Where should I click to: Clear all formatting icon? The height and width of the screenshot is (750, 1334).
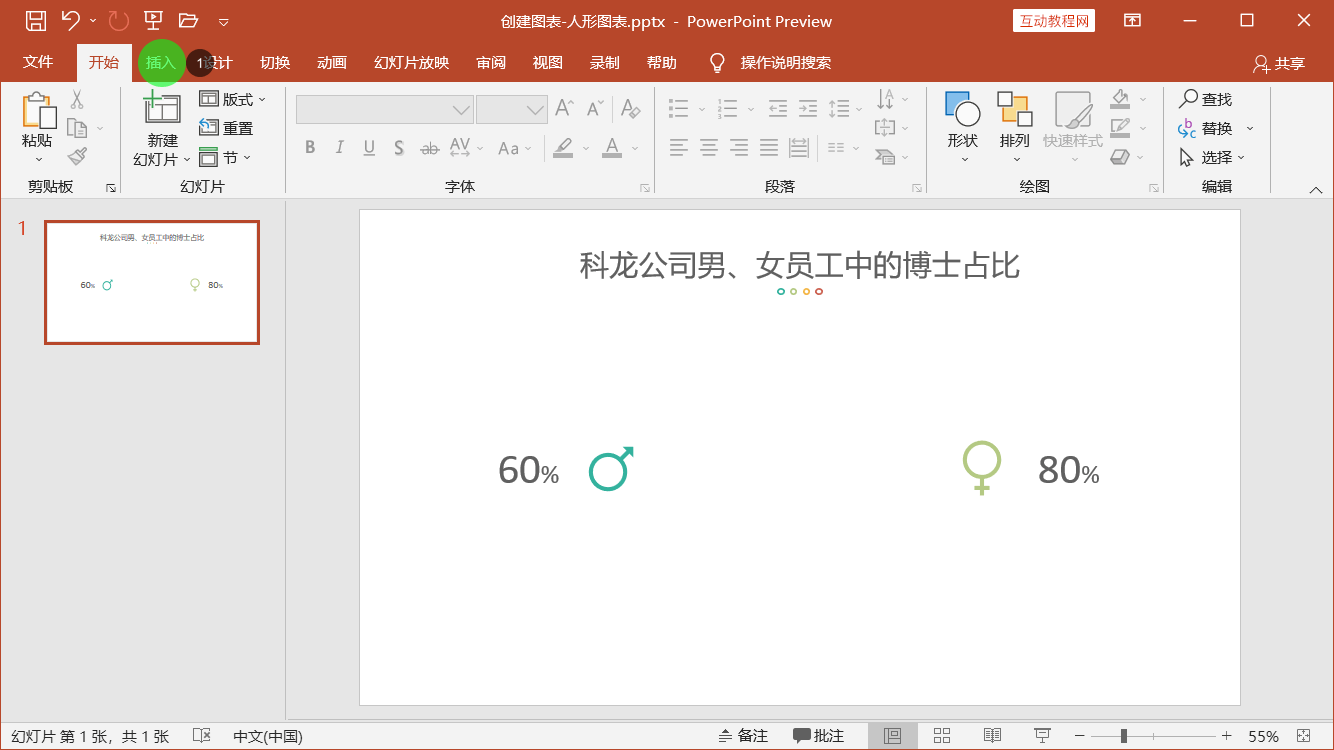[630, 108]
